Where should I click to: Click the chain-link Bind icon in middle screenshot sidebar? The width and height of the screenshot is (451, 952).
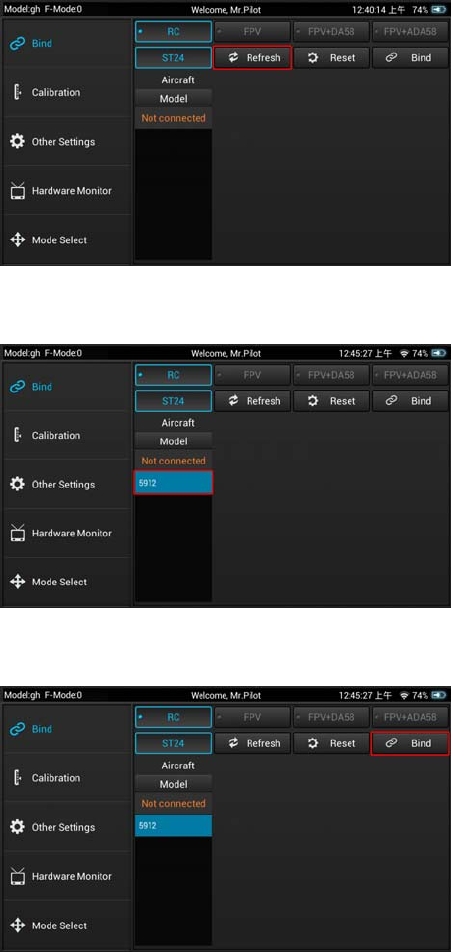point(18,387)
